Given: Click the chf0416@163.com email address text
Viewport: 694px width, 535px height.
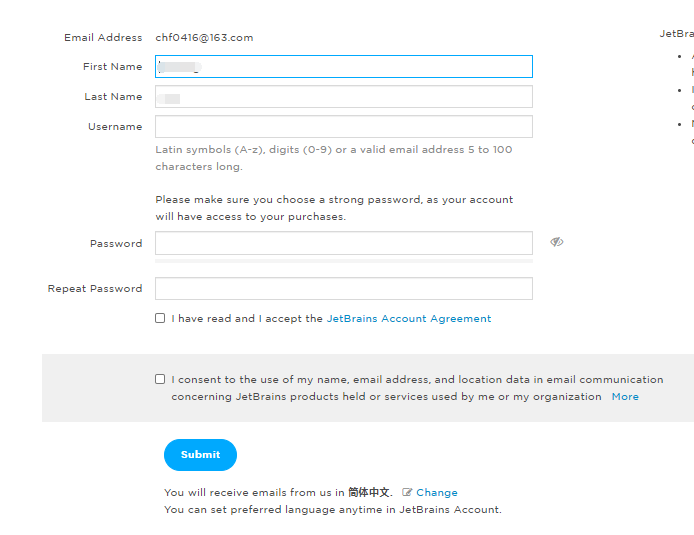Looking at the screenshot, I should 204,38.
